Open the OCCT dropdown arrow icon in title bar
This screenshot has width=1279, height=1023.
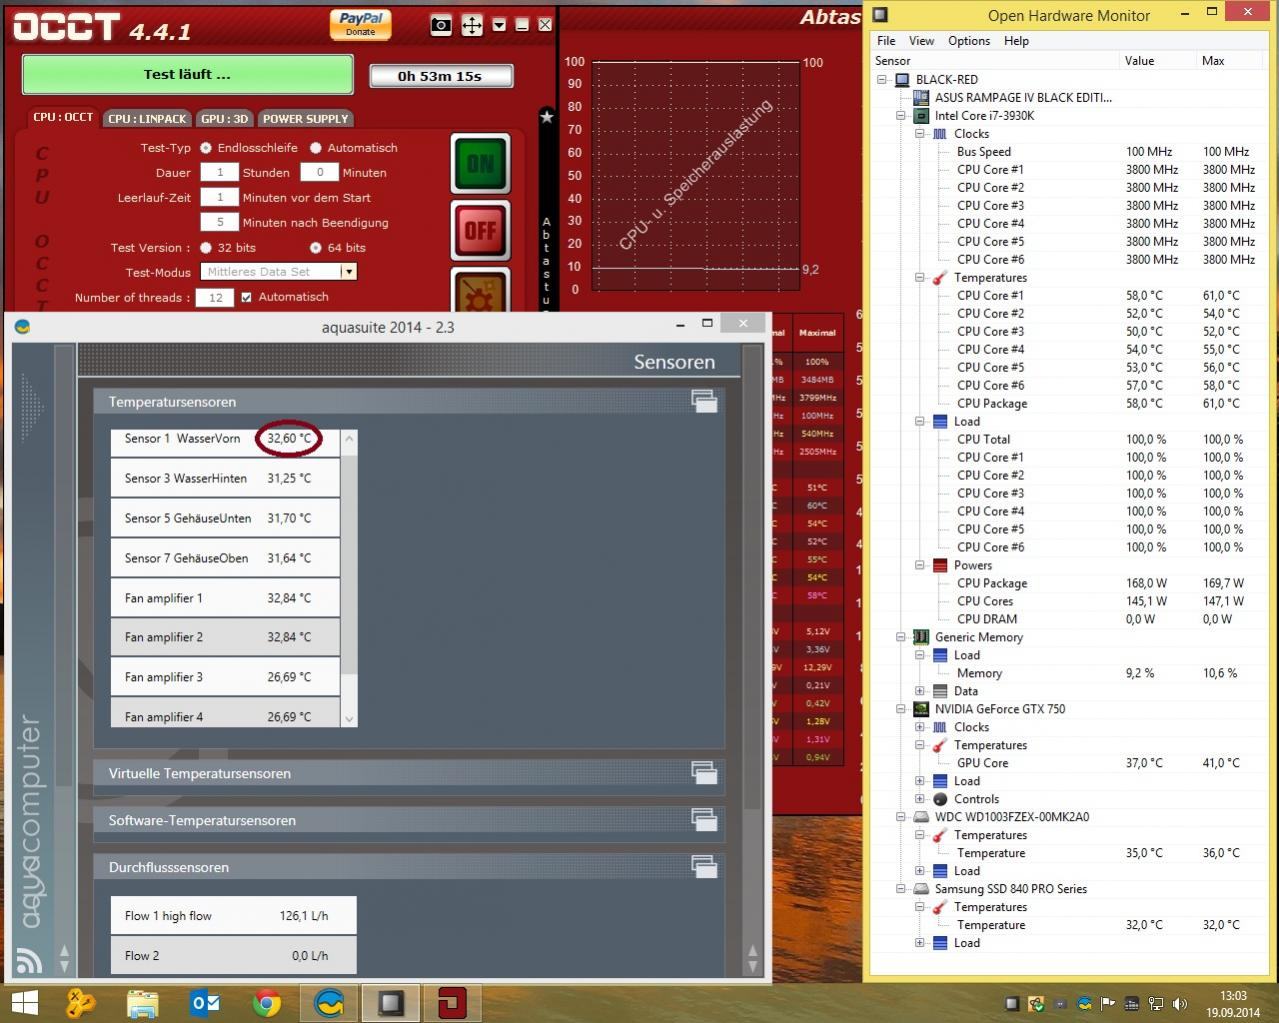499,25
